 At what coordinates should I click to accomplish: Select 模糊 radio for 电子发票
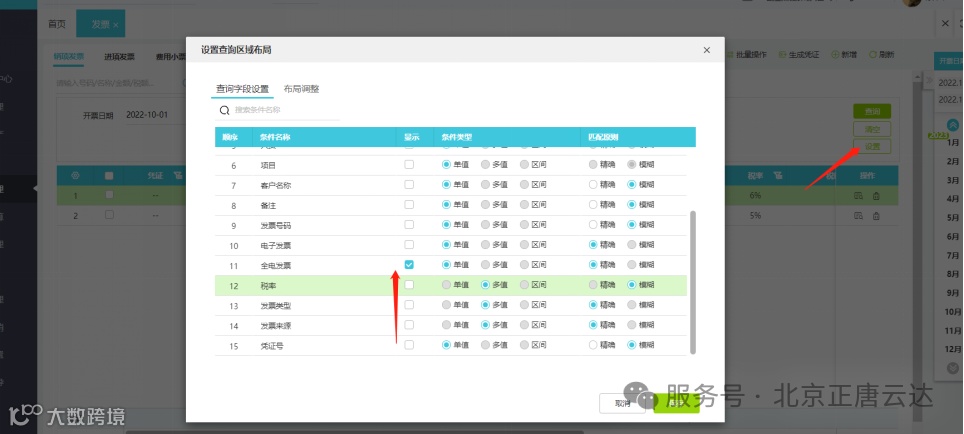(x=631, y=245)
